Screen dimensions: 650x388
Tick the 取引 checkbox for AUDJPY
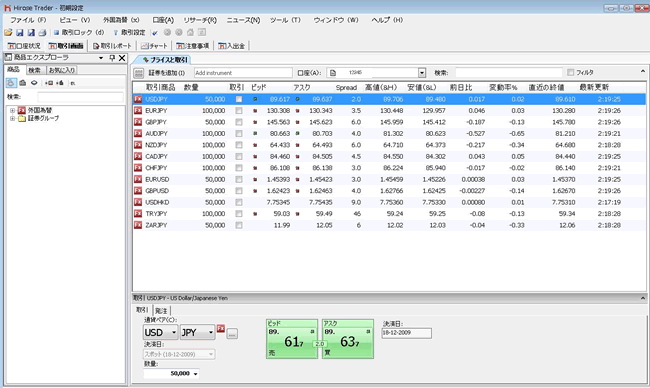[239, 133]
